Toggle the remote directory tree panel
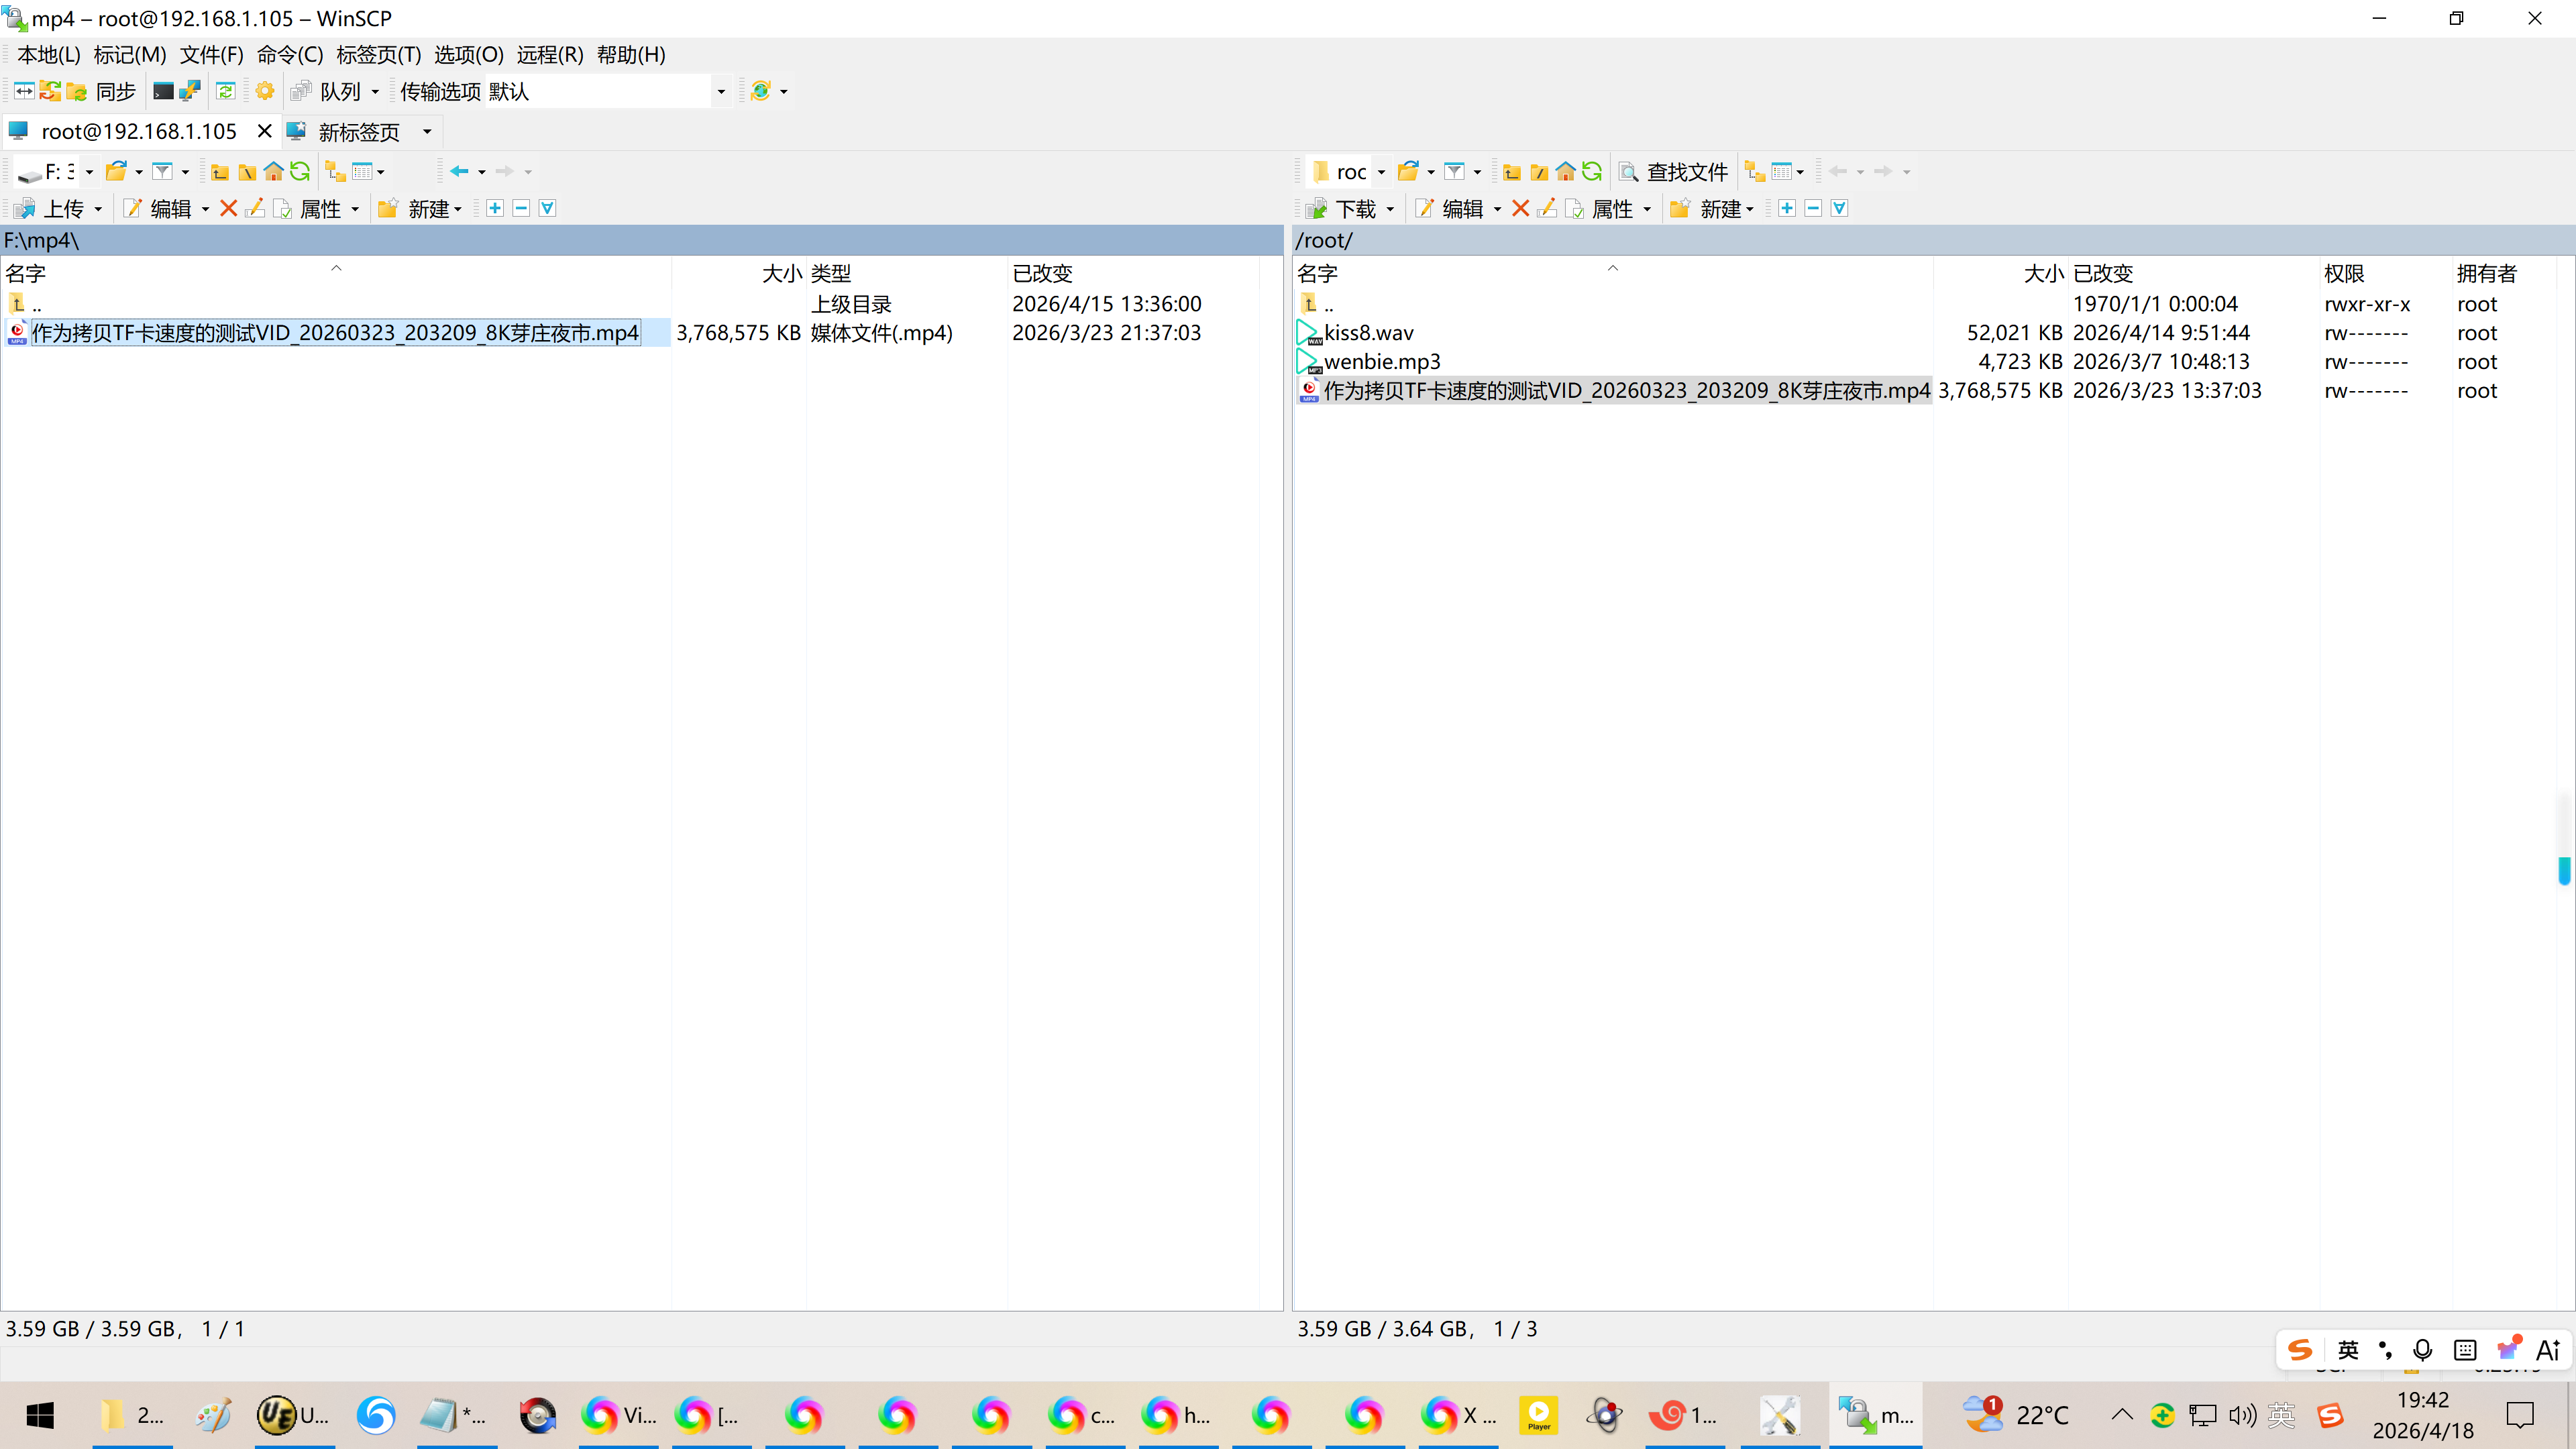This screenshot has width=2576, height=1449. pyautogui.click(x=1754, y=172)
